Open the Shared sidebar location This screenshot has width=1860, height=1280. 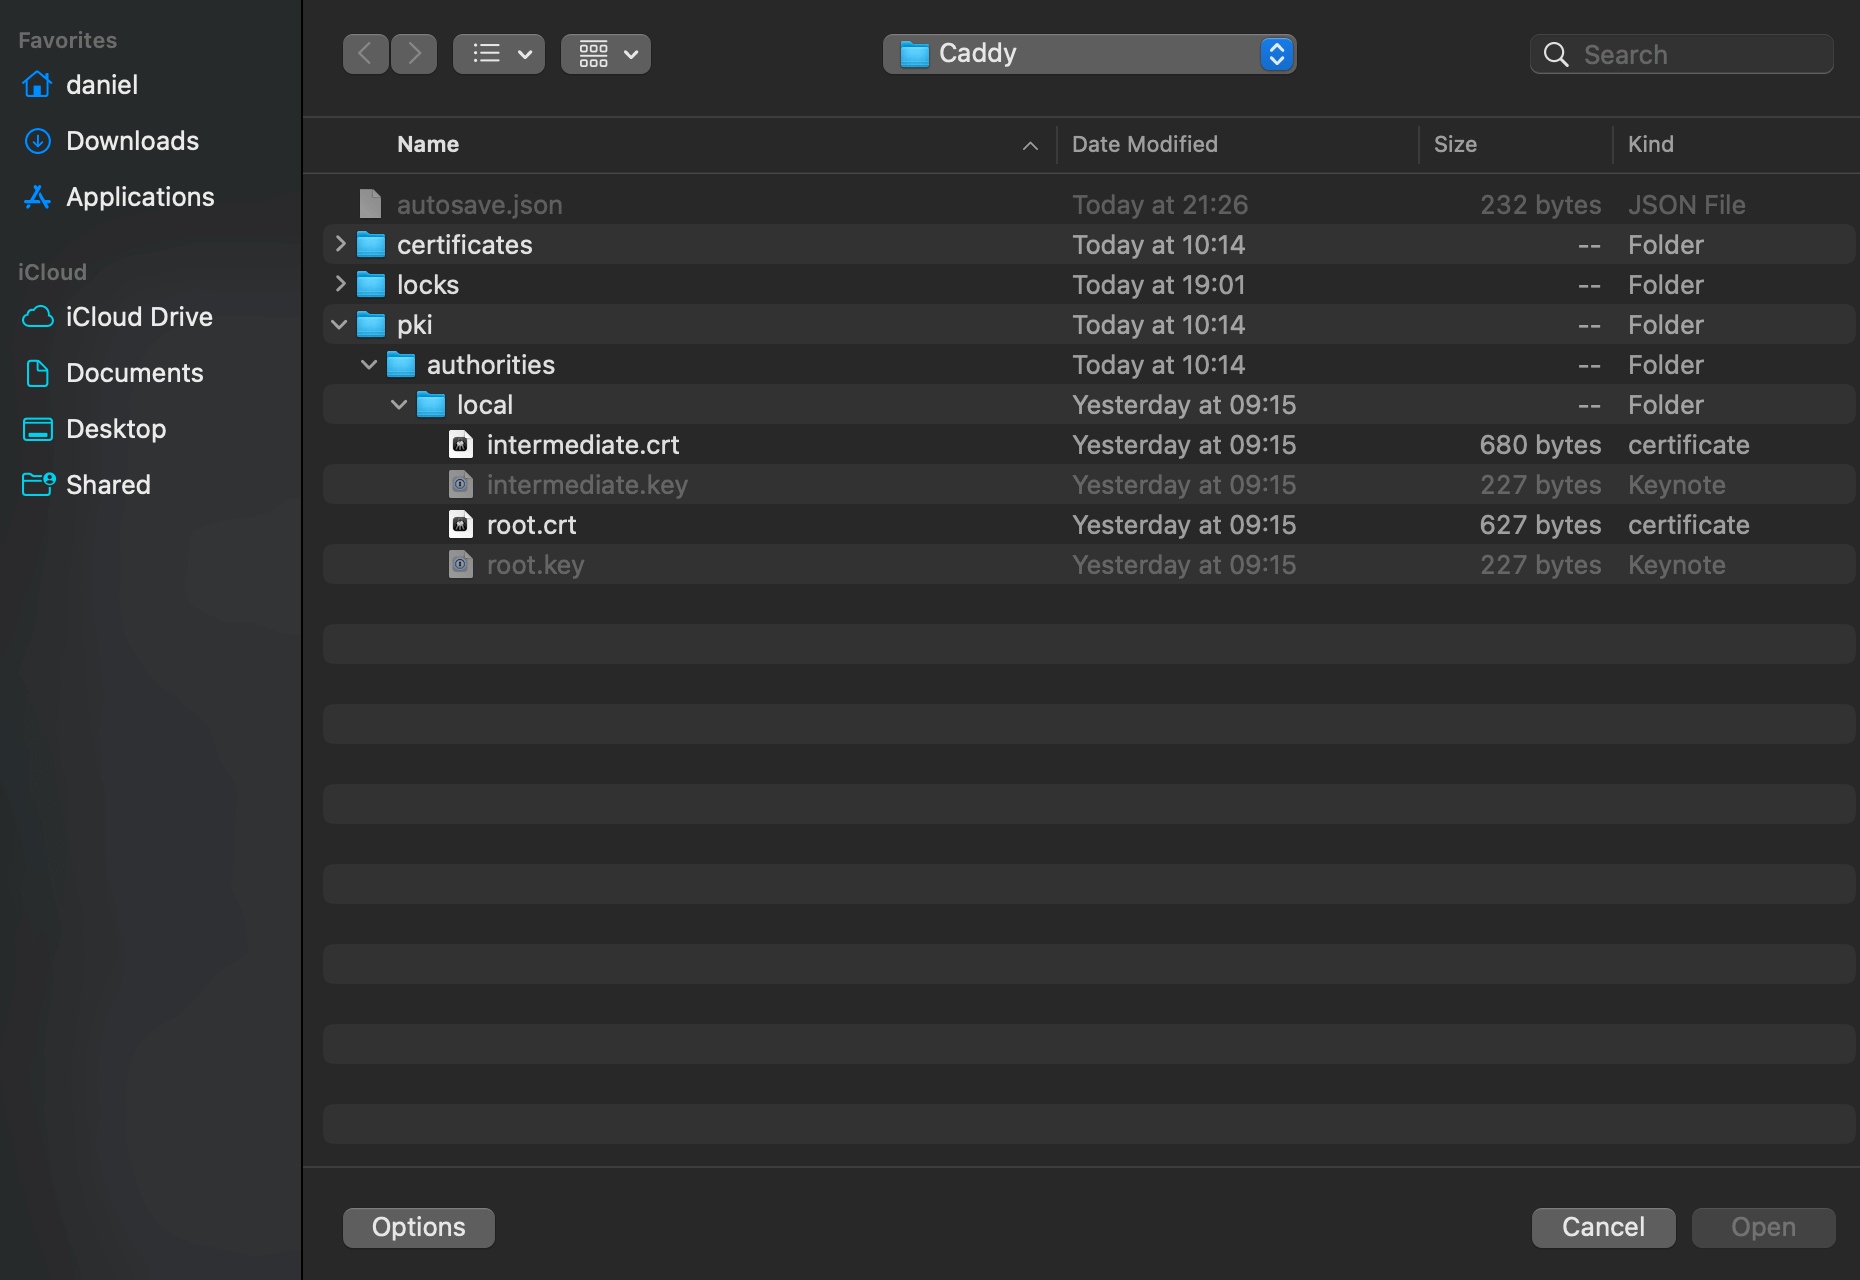108,485
